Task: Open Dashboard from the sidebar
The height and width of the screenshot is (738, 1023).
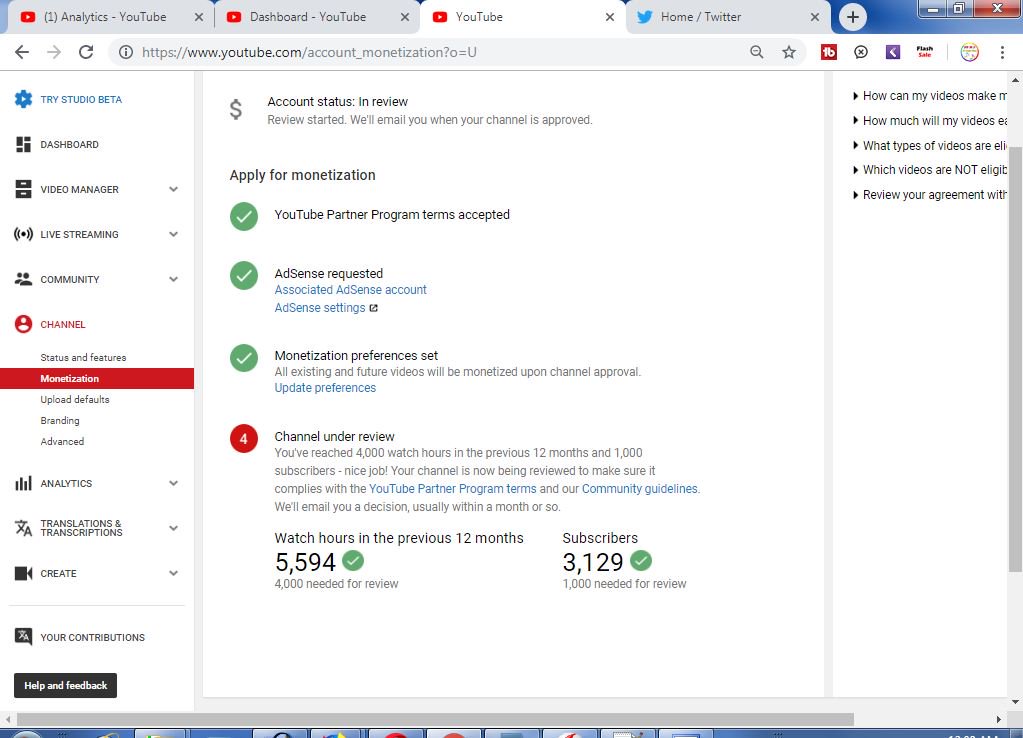Action: tap(69, 144)
